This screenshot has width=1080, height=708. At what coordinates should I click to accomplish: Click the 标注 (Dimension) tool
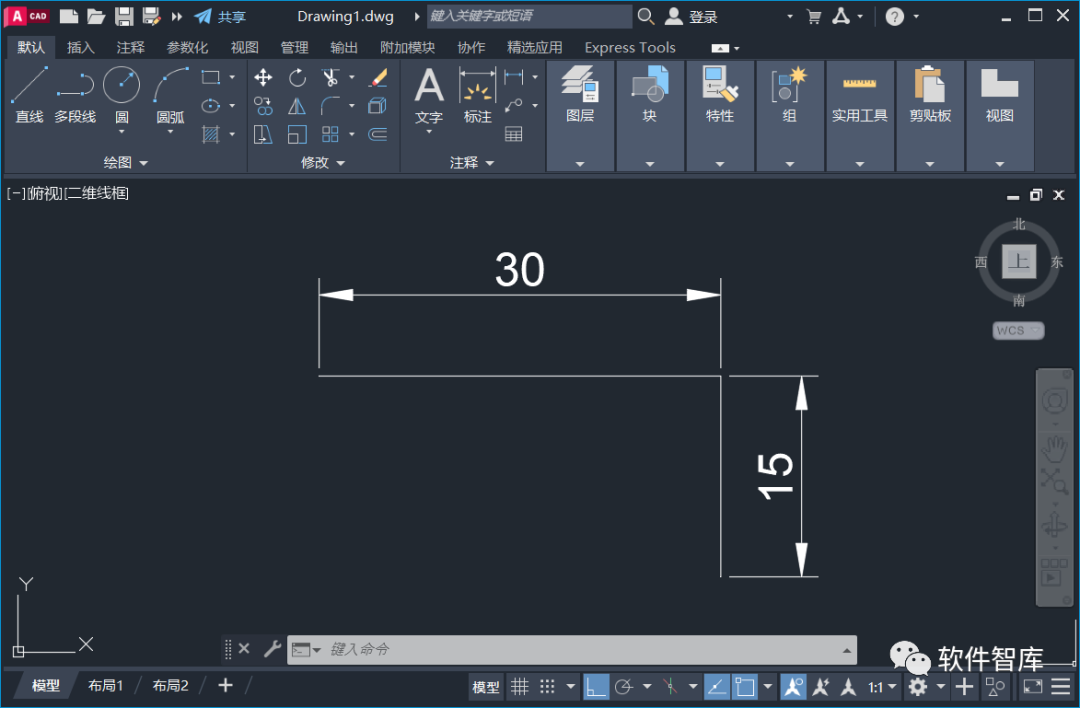[477, 90]
